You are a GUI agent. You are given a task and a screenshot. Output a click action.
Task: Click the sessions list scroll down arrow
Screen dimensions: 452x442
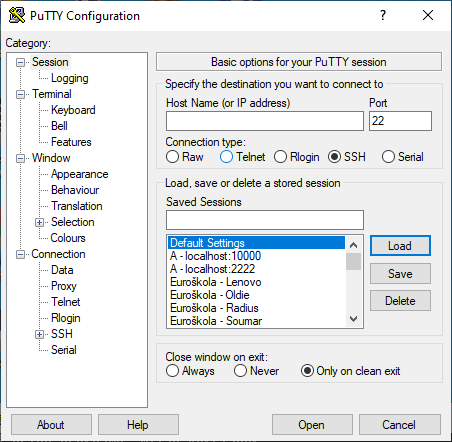tap(353, 319)
